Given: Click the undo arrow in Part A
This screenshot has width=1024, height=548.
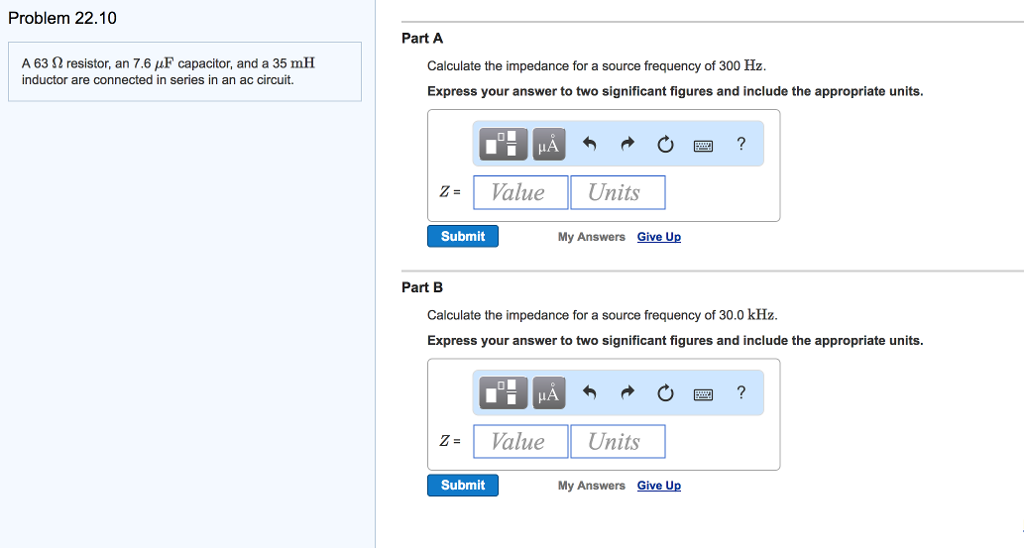Looking at the screenshot, I should pos(590,145).
